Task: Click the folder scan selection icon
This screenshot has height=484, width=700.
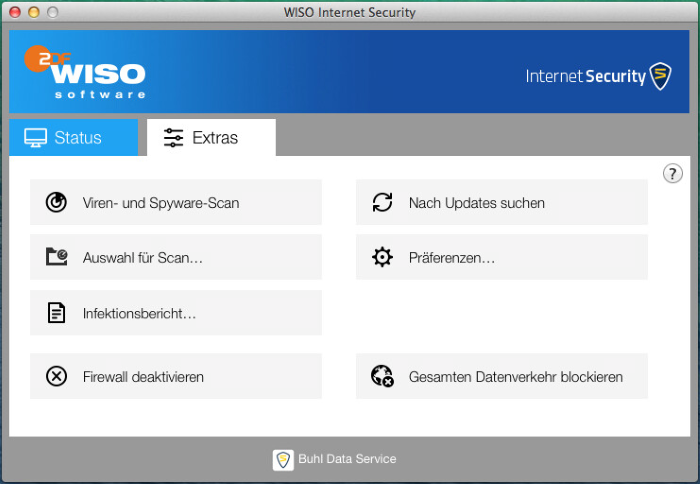Action: (x=57, y=257)
